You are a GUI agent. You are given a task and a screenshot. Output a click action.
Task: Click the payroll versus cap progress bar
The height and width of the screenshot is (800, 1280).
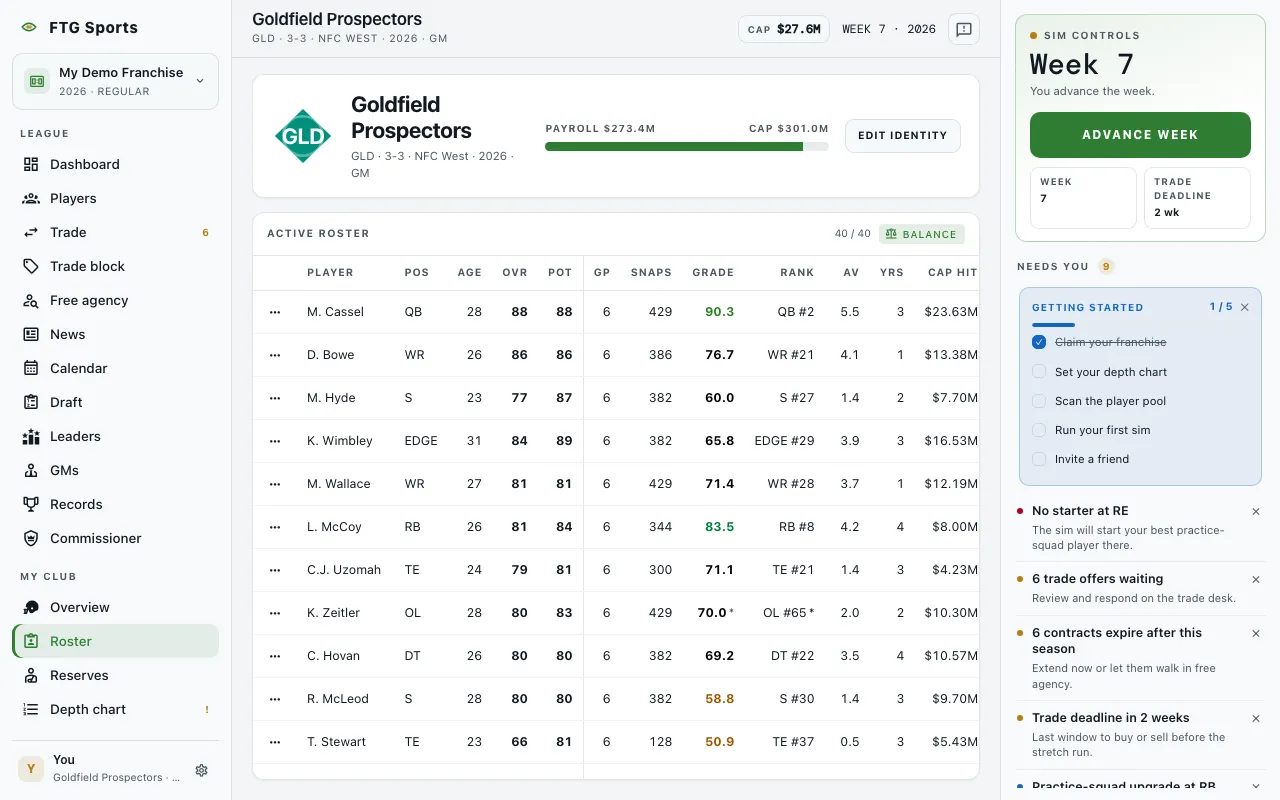[687, 147]
